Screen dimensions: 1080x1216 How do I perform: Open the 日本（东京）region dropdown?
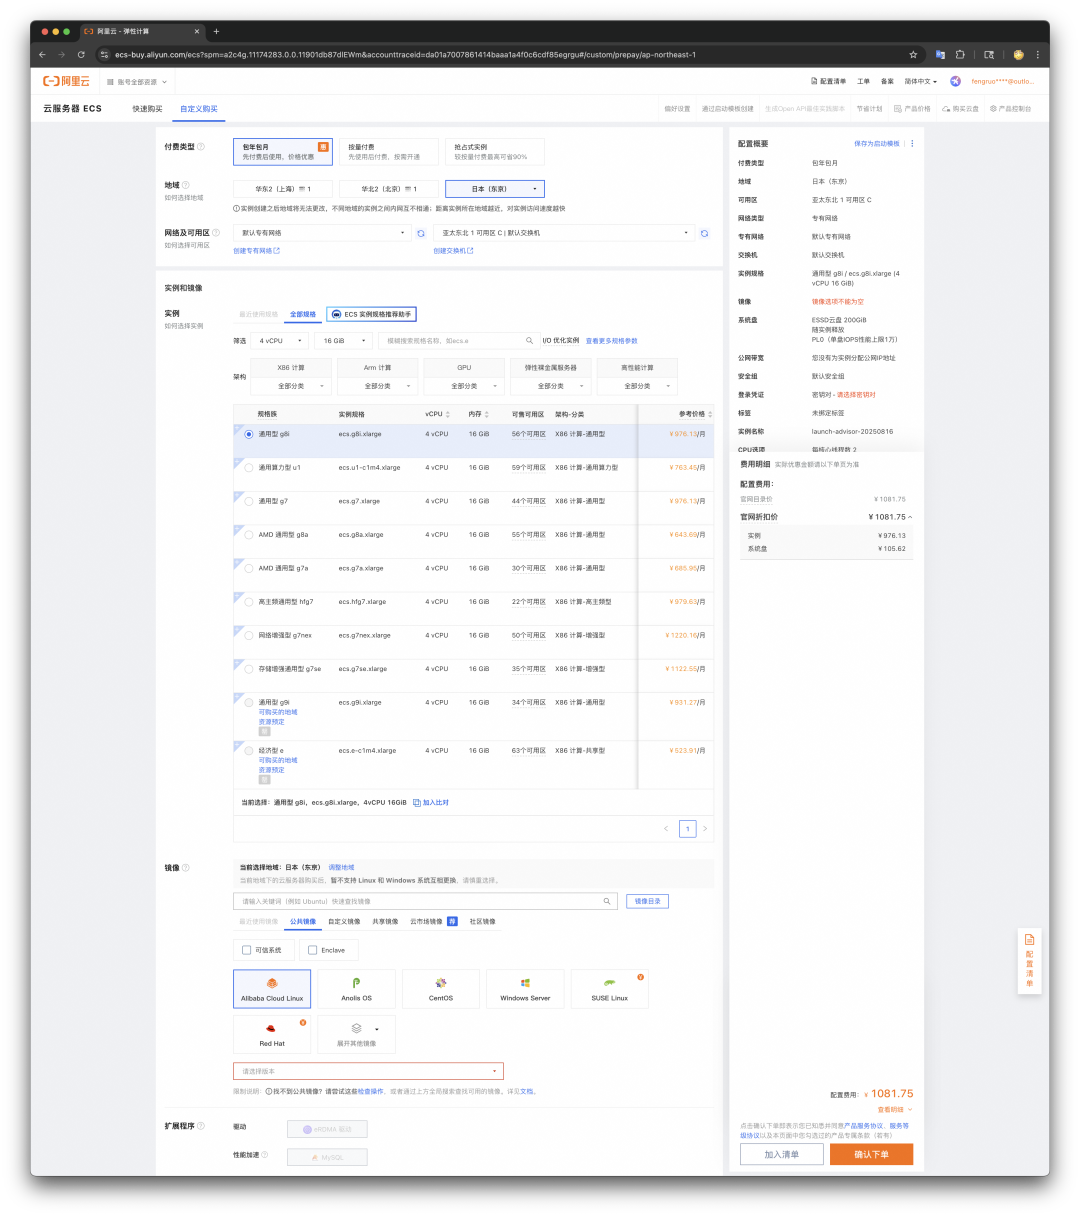495,189
